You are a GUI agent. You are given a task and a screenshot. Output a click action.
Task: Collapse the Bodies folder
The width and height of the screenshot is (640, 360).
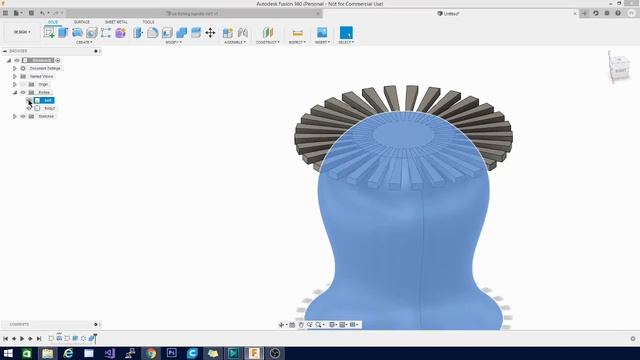point(15,92)
